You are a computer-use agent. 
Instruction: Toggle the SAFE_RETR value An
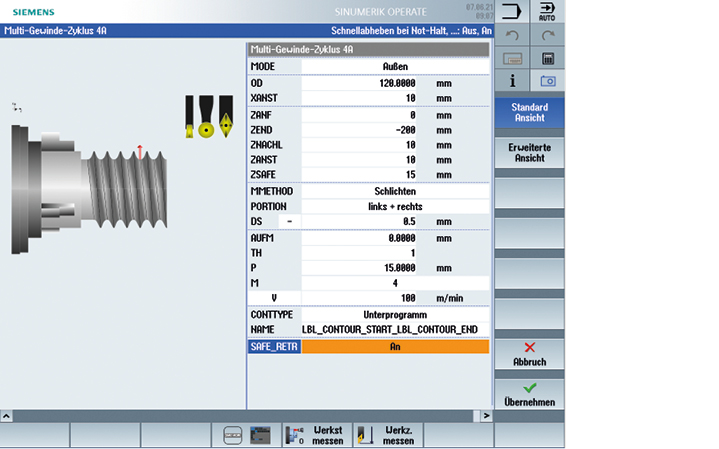(395, 347)
